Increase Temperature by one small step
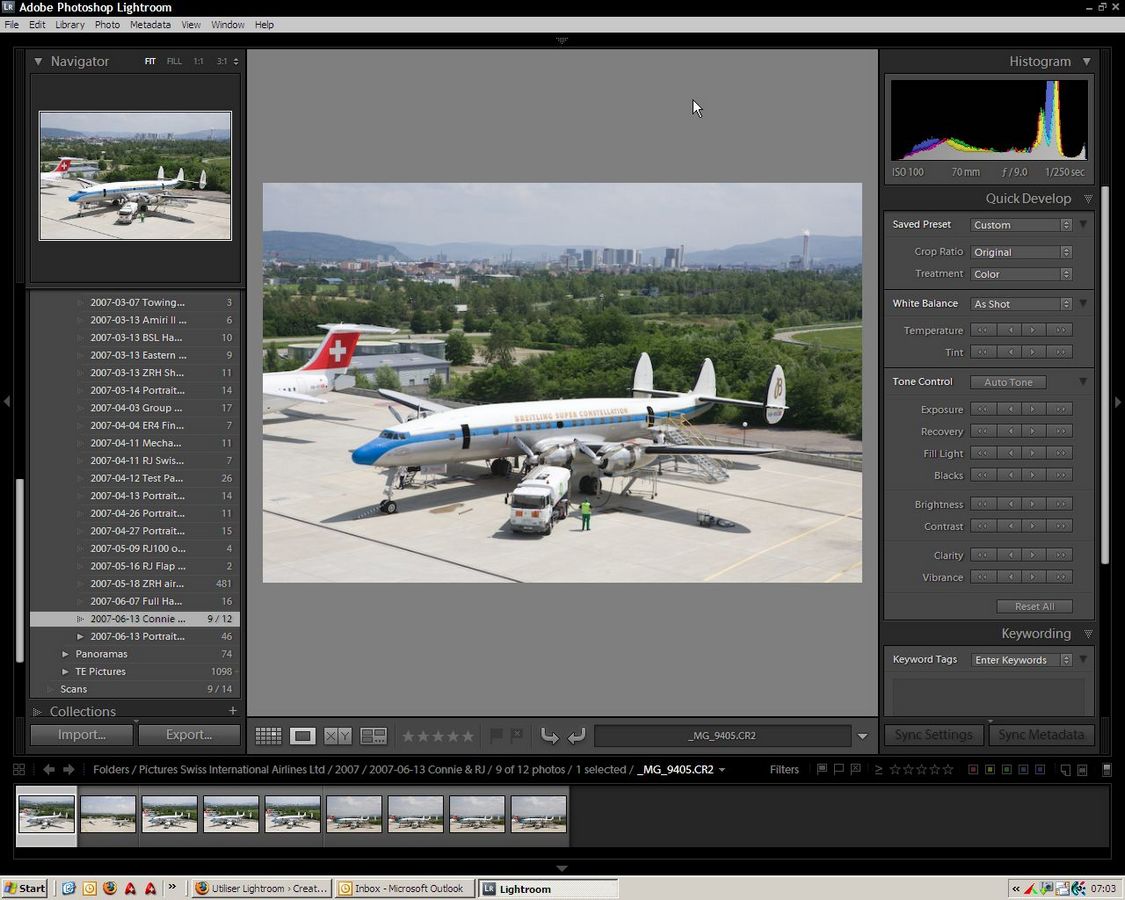This screenshot has height=900, width=1125. point(1033,330)
